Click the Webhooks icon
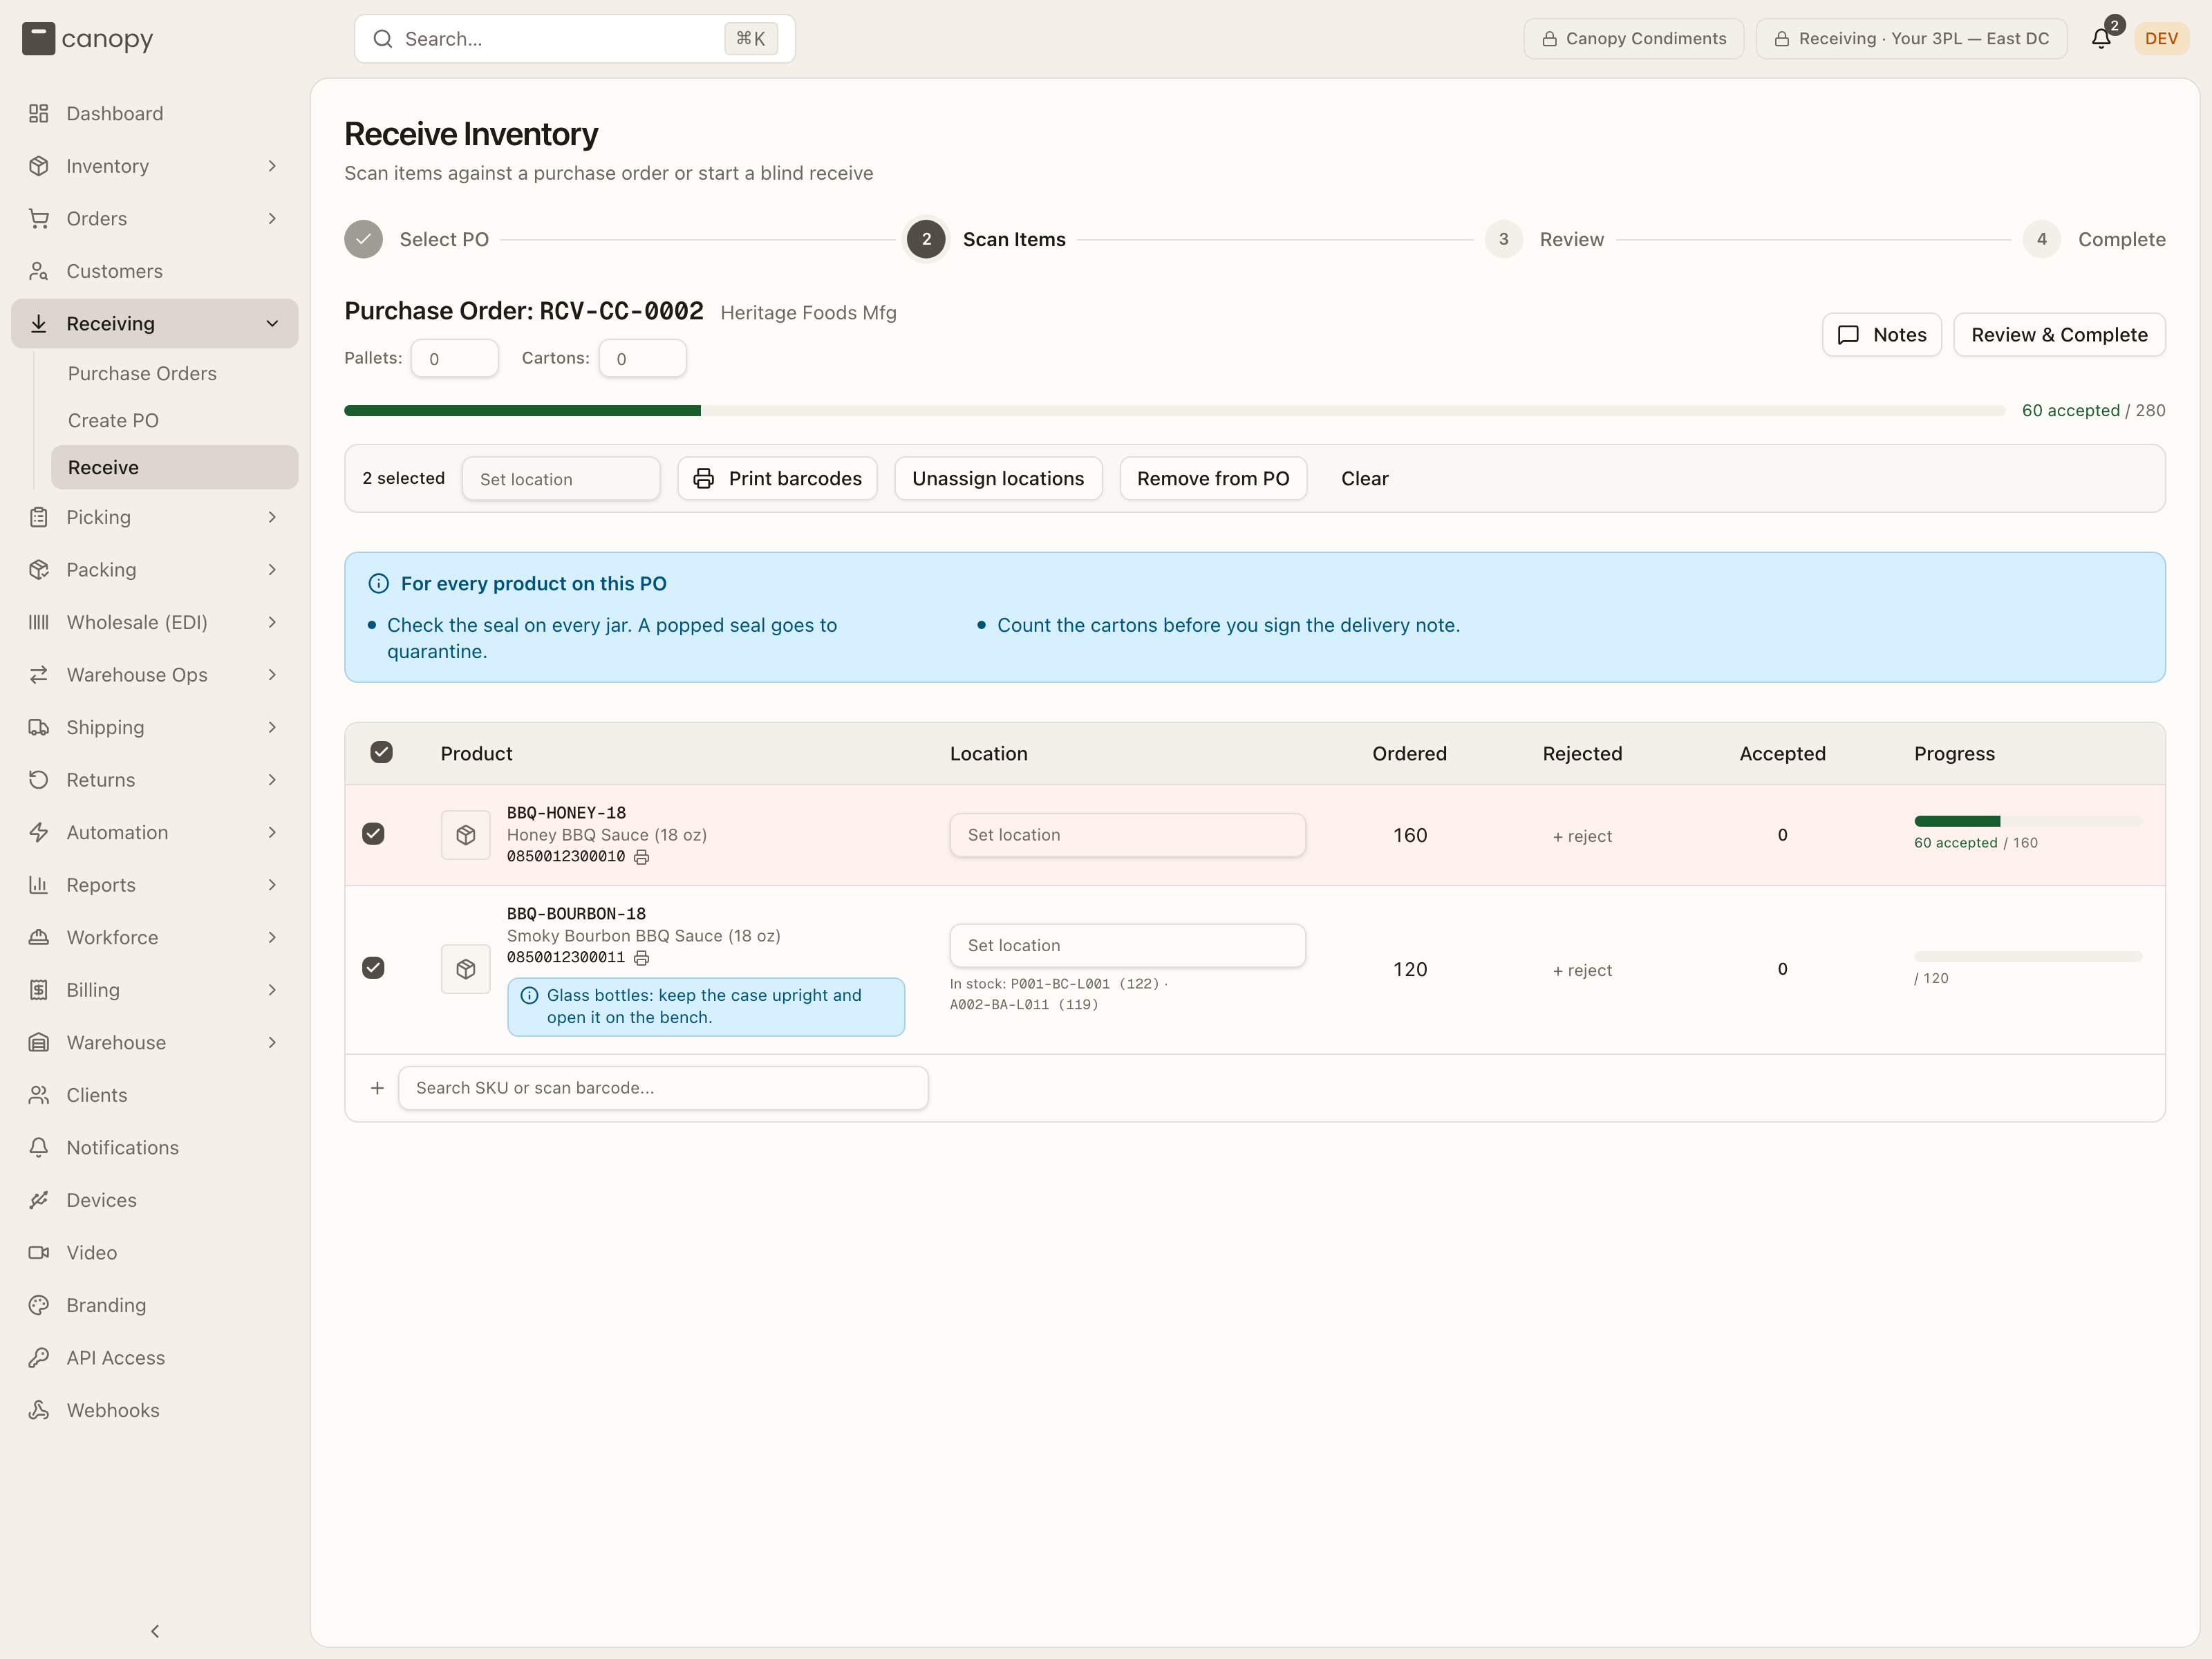Viewport: 2212px width, 1659px height. [39, 1410]
